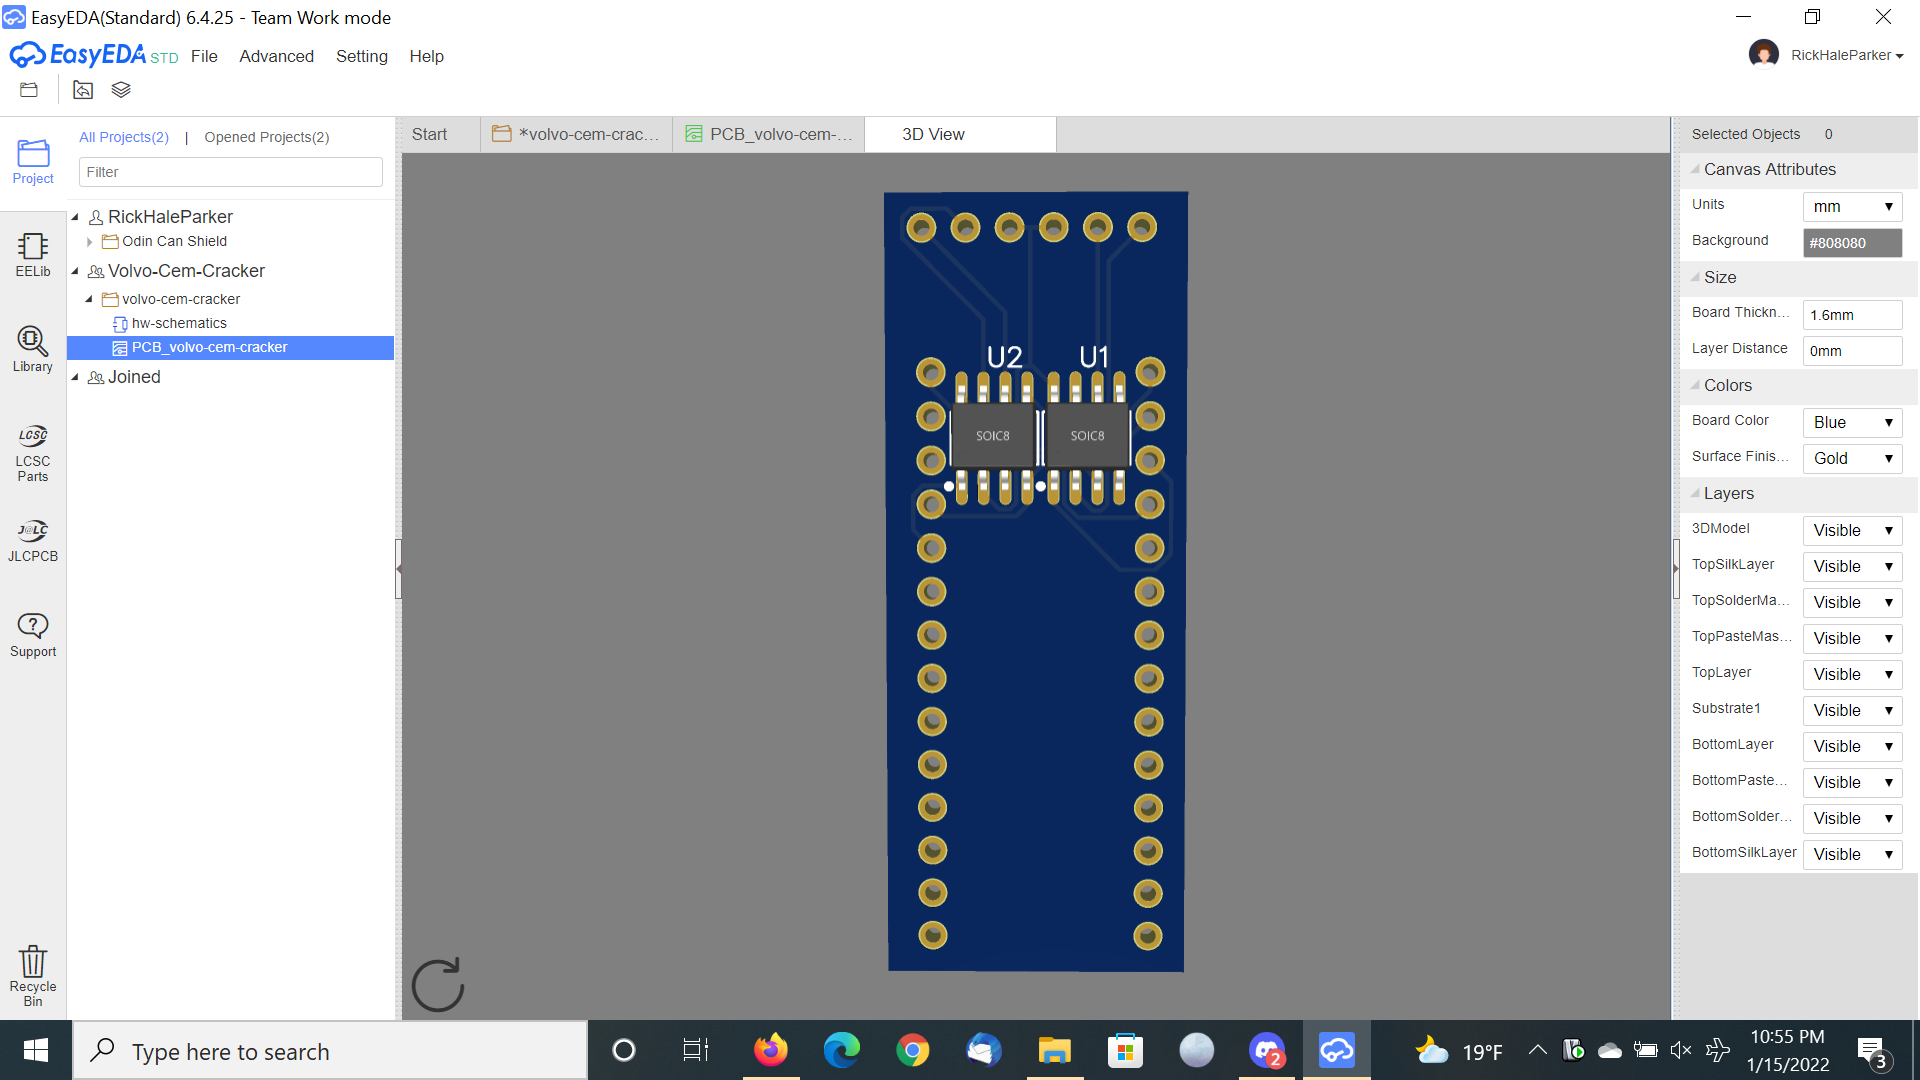The width and height of the screenshot is (1920, 1080).
Task: Open the Board Color dropdown
Action: click(1851, 422)
